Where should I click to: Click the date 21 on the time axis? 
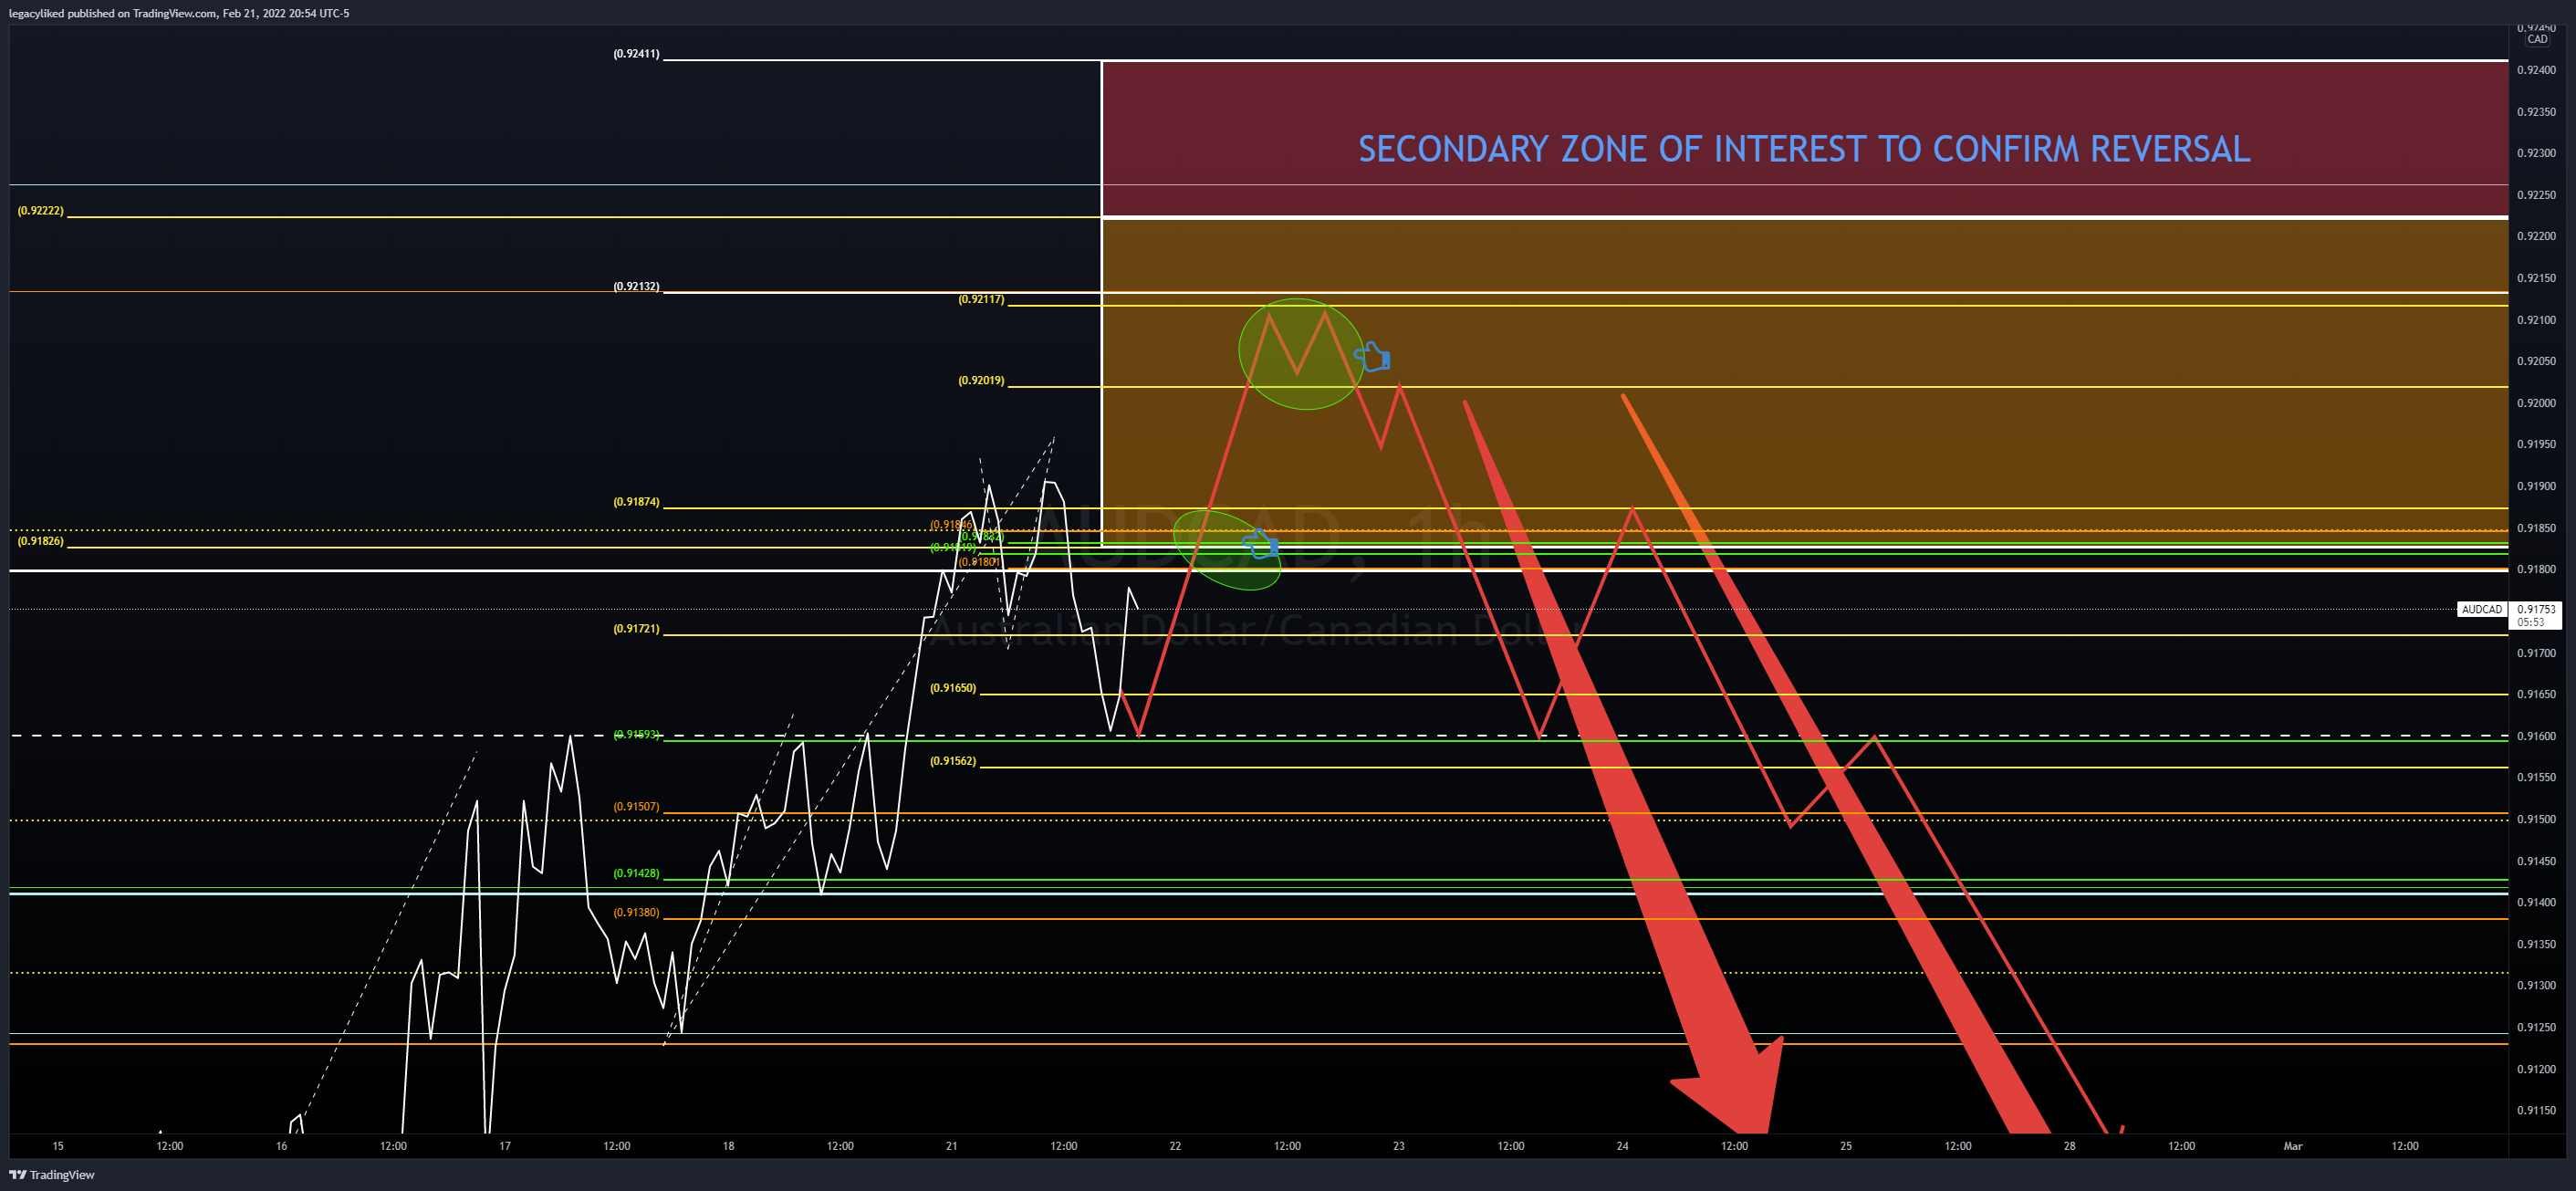pos(952,1146)
